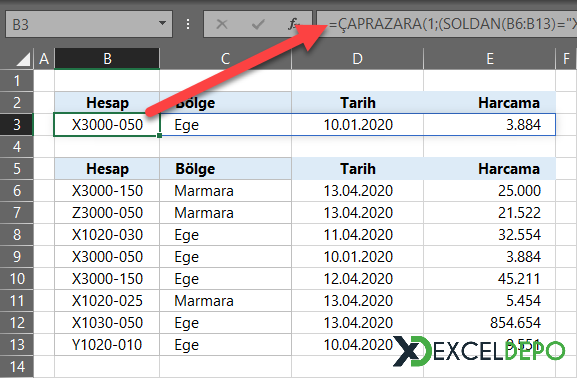Click the Harcama header in row 5
Screen dimensions: 577x378
tap(489, 169)
